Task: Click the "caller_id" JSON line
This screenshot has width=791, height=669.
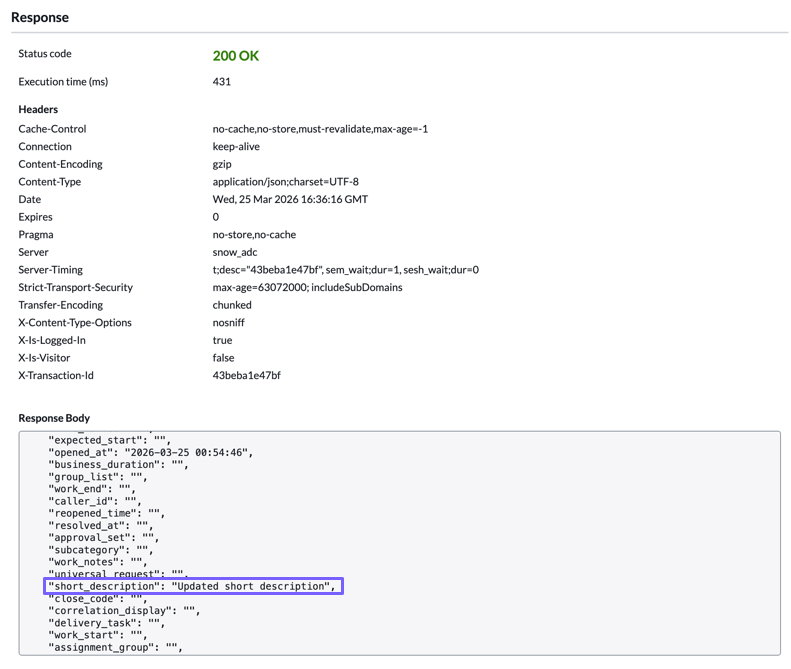Action: click(95, 501)
